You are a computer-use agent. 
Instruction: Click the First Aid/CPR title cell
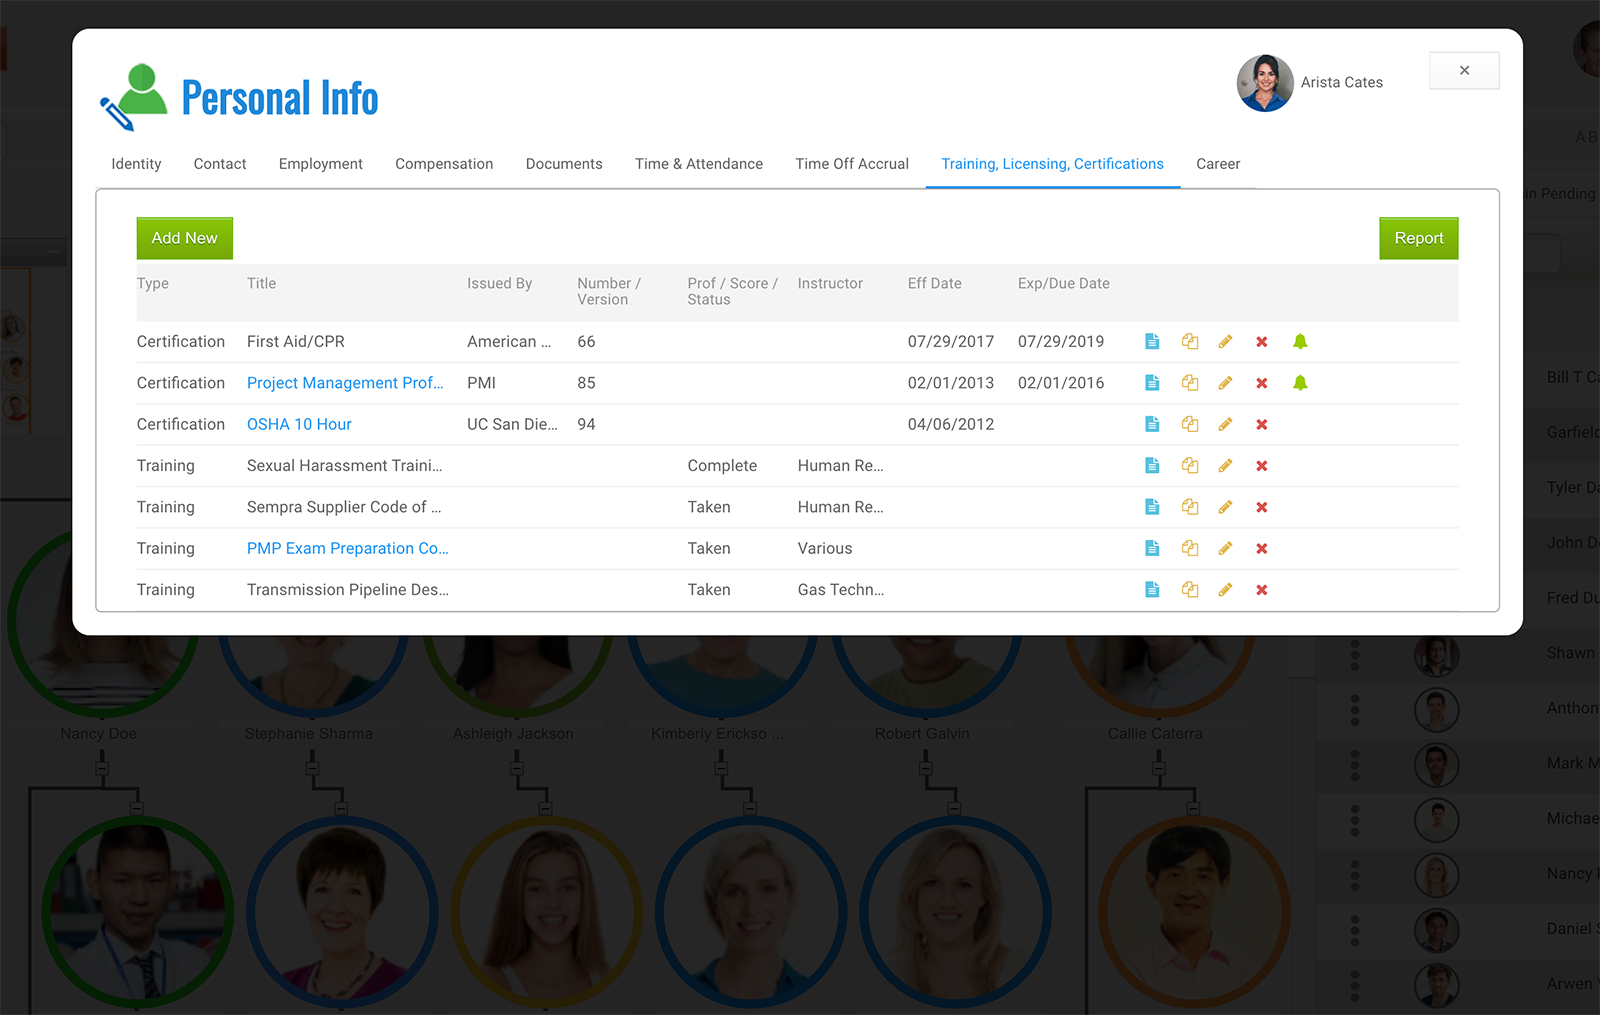point(296,342)
